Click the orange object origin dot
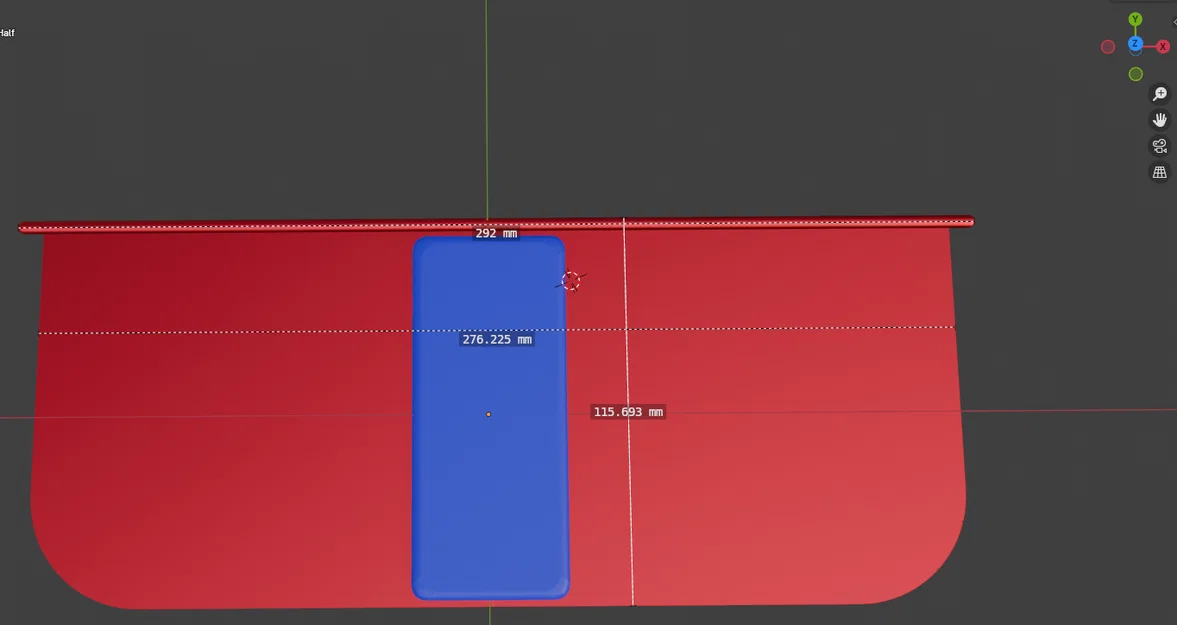This screenshot has width=1177, height=625. [x=489, y=414]
